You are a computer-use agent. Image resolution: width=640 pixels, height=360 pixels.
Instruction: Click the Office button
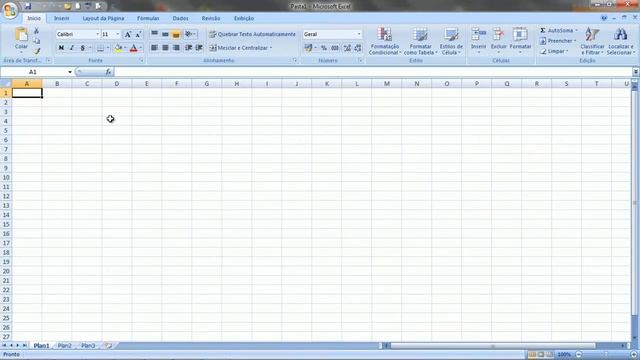tap(10, 9)
